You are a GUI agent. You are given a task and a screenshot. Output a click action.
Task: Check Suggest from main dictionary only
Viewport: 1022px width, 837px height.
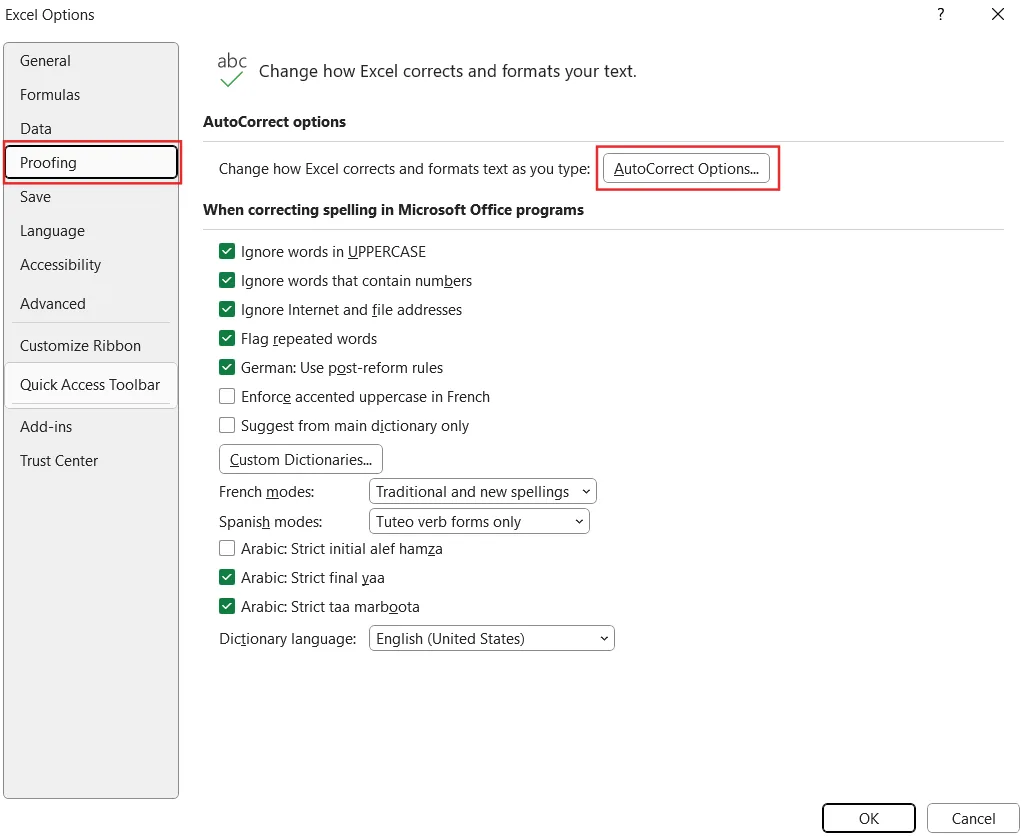pos(227,426)
